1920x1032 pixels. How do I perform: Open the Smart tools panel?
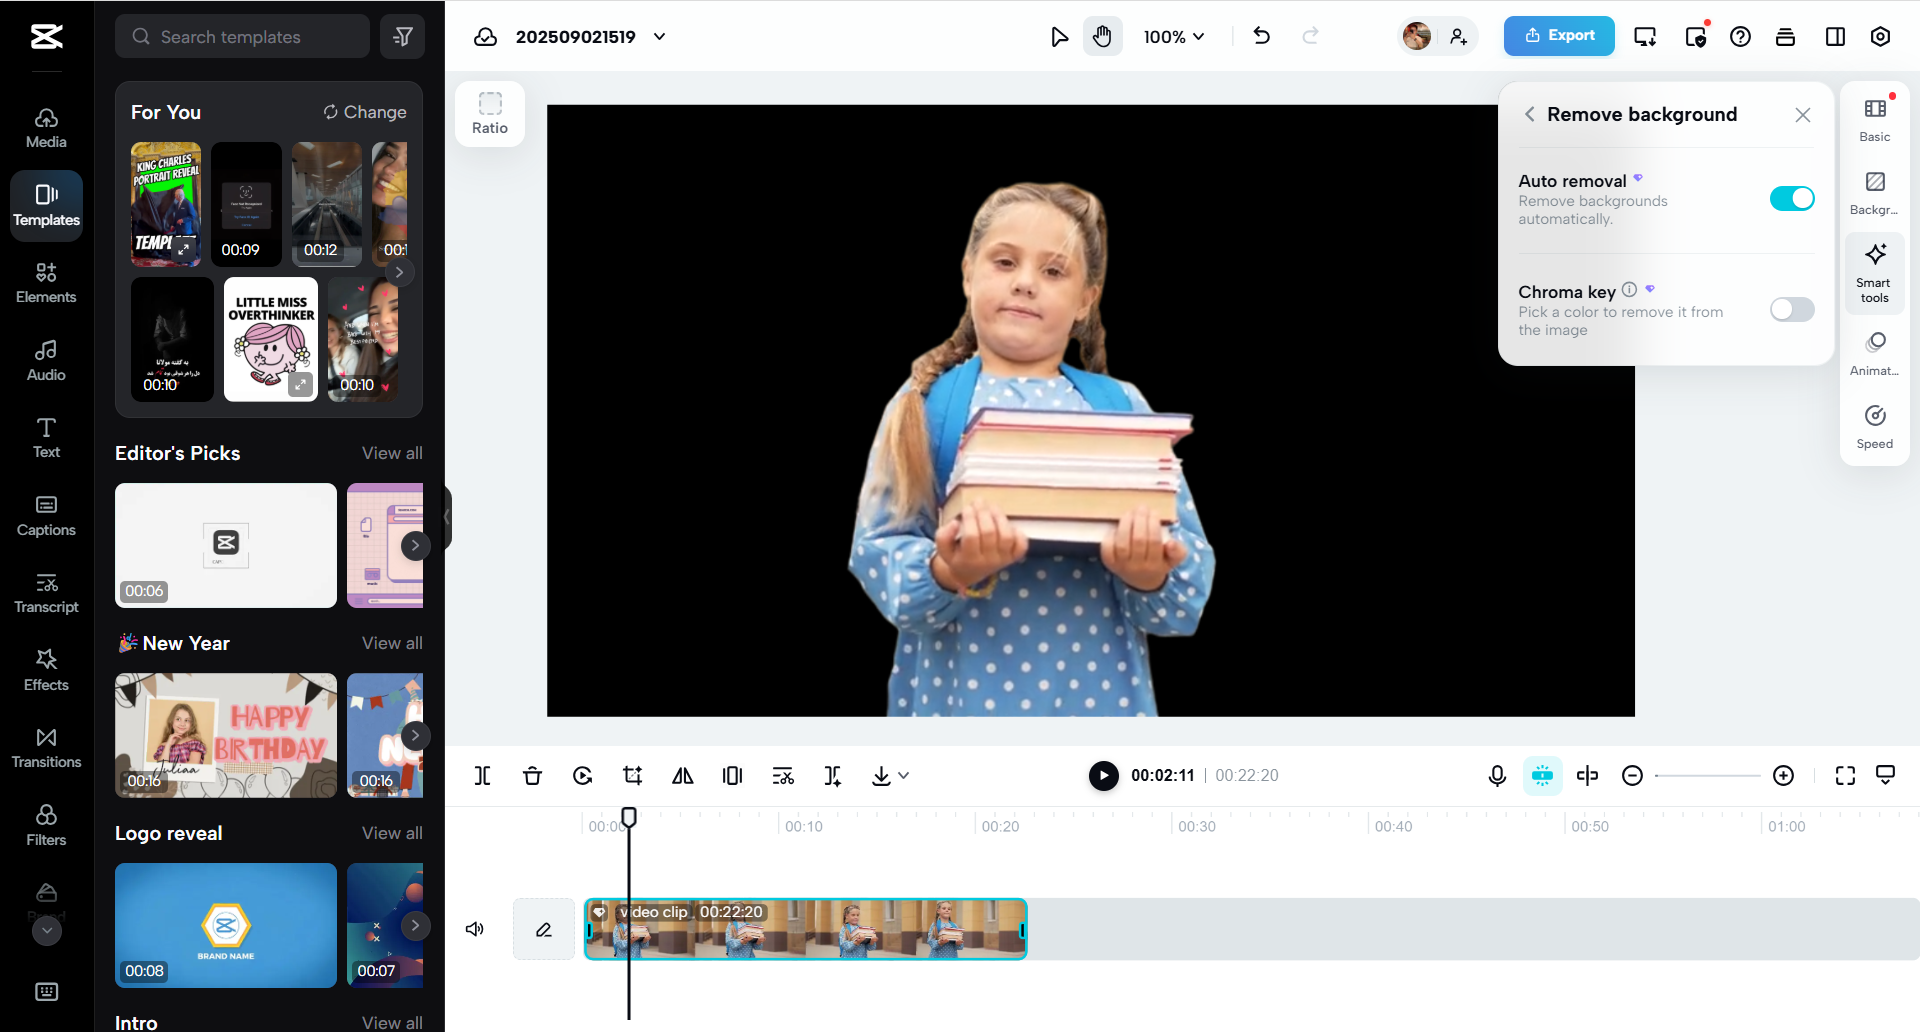(1875, 272)
